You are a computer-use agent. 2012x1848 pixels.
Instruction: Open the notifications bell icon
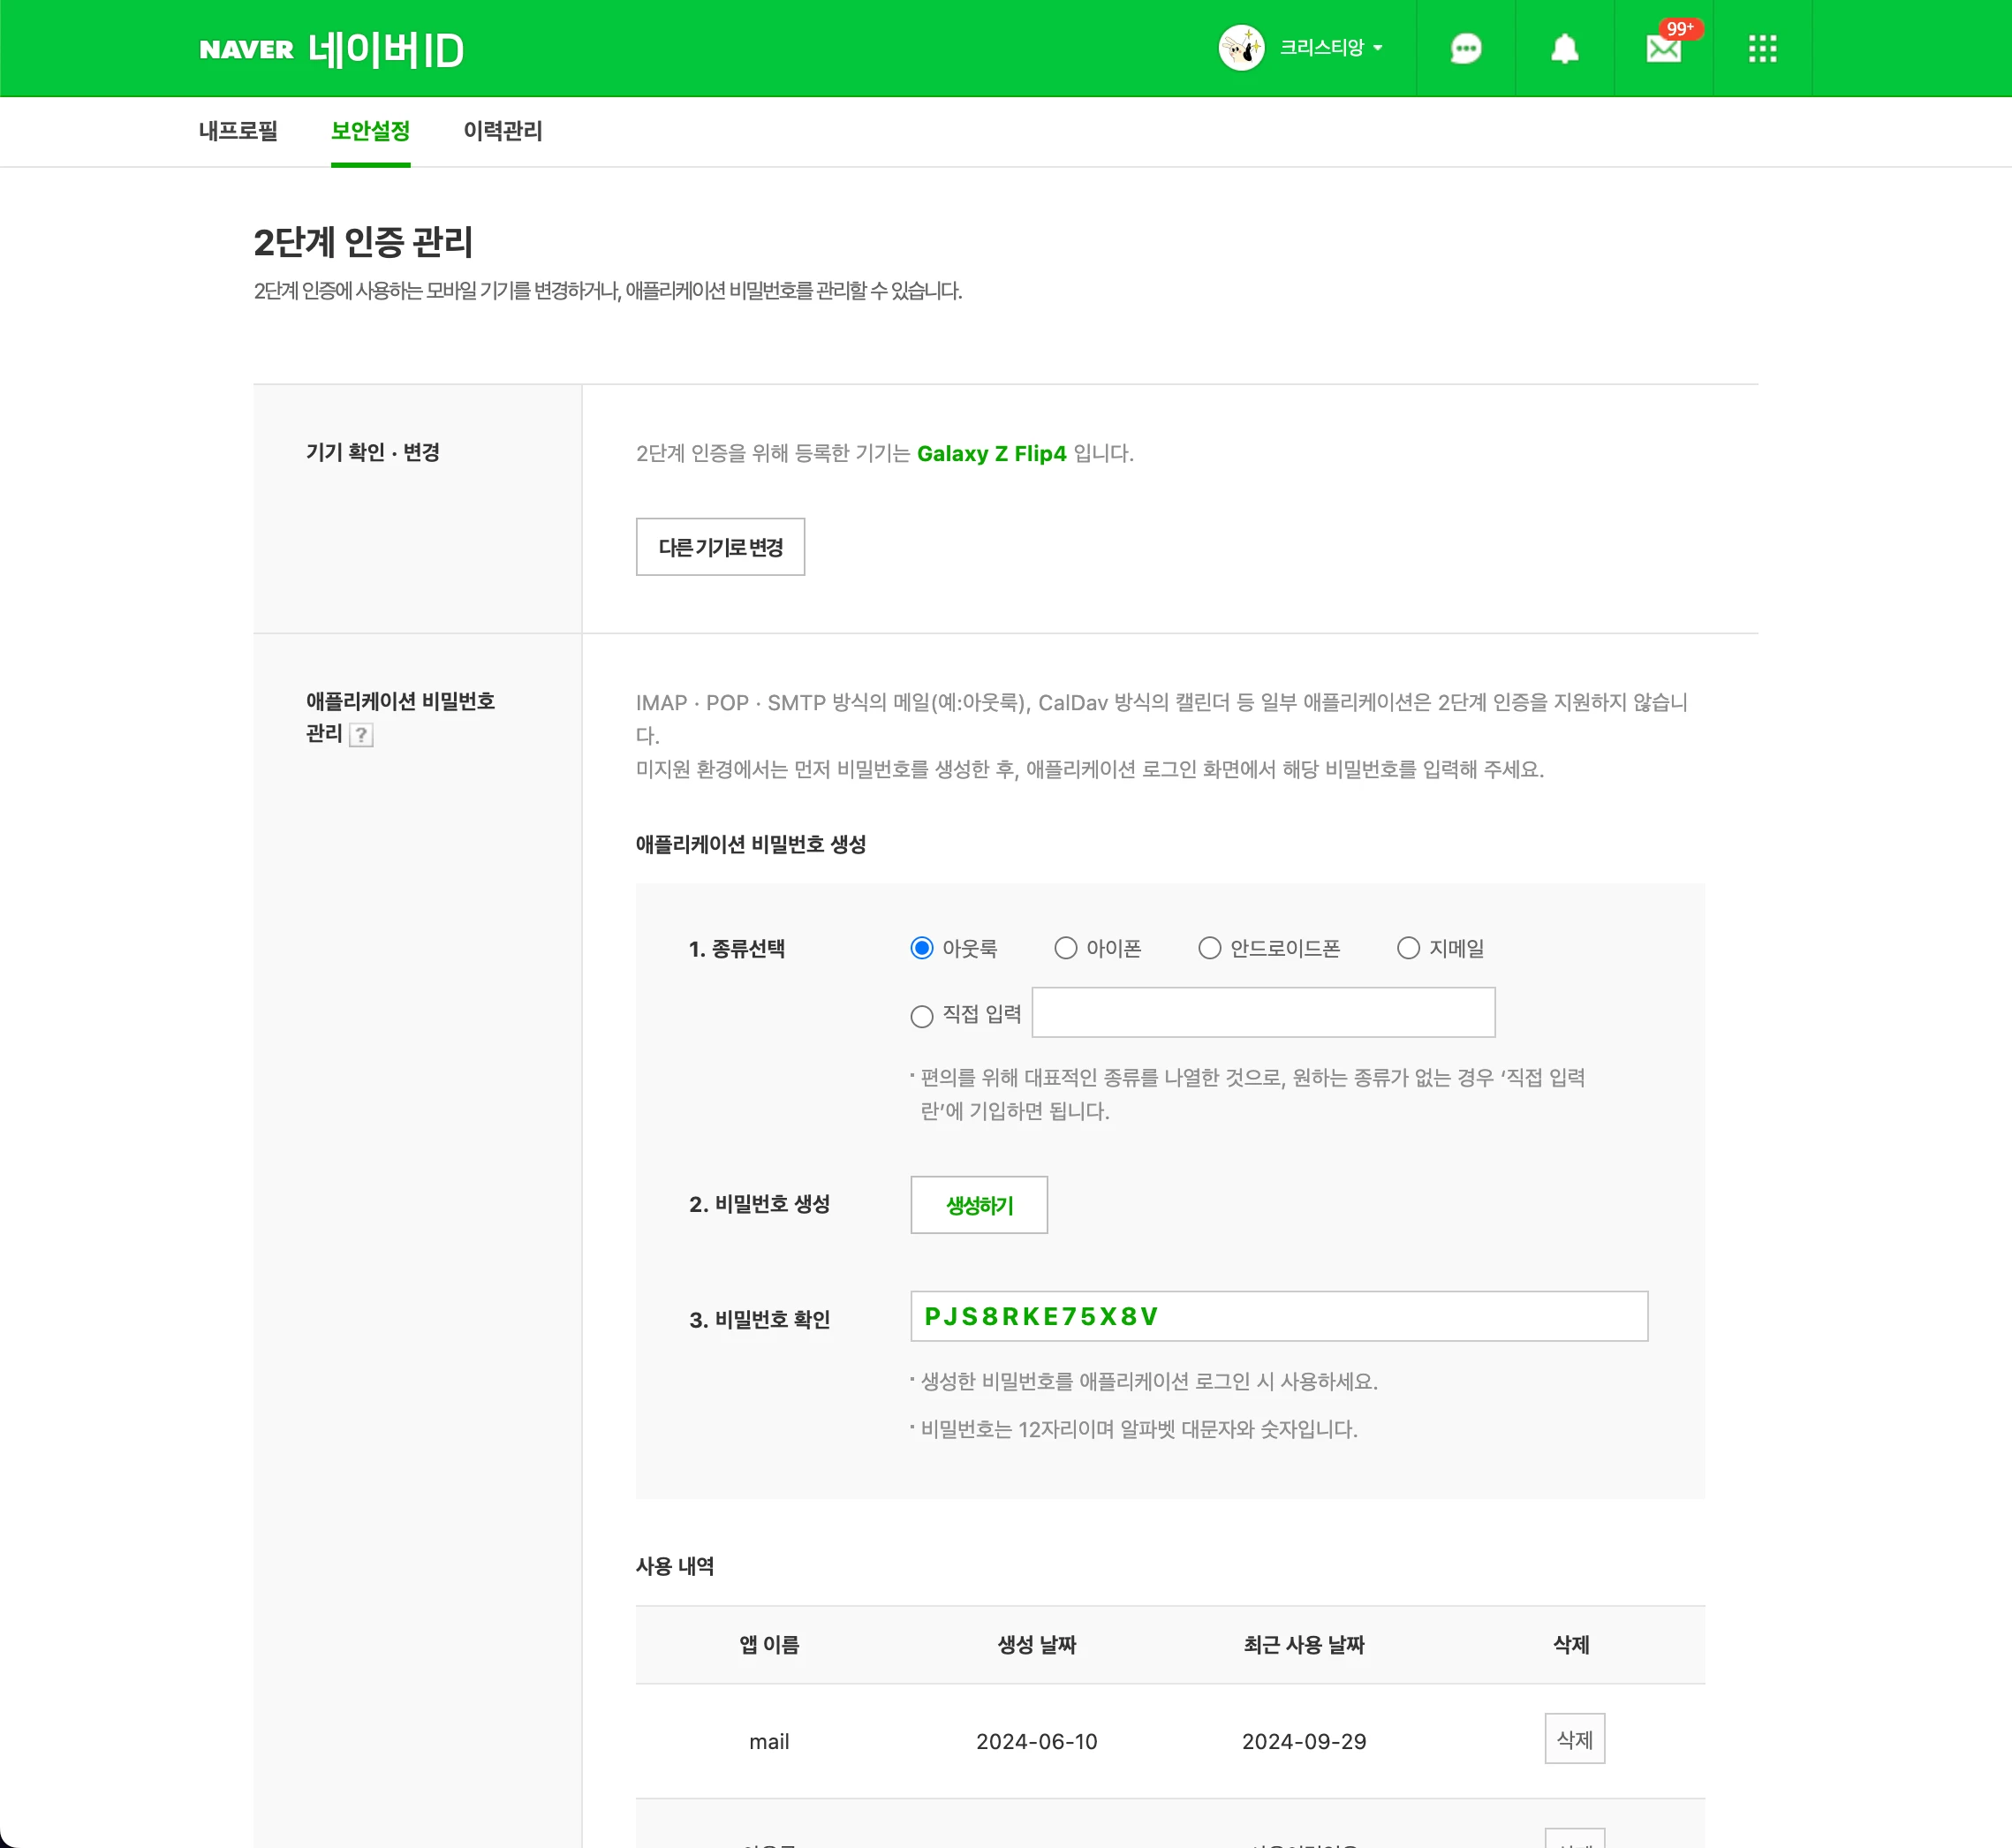pos(1564,49)
